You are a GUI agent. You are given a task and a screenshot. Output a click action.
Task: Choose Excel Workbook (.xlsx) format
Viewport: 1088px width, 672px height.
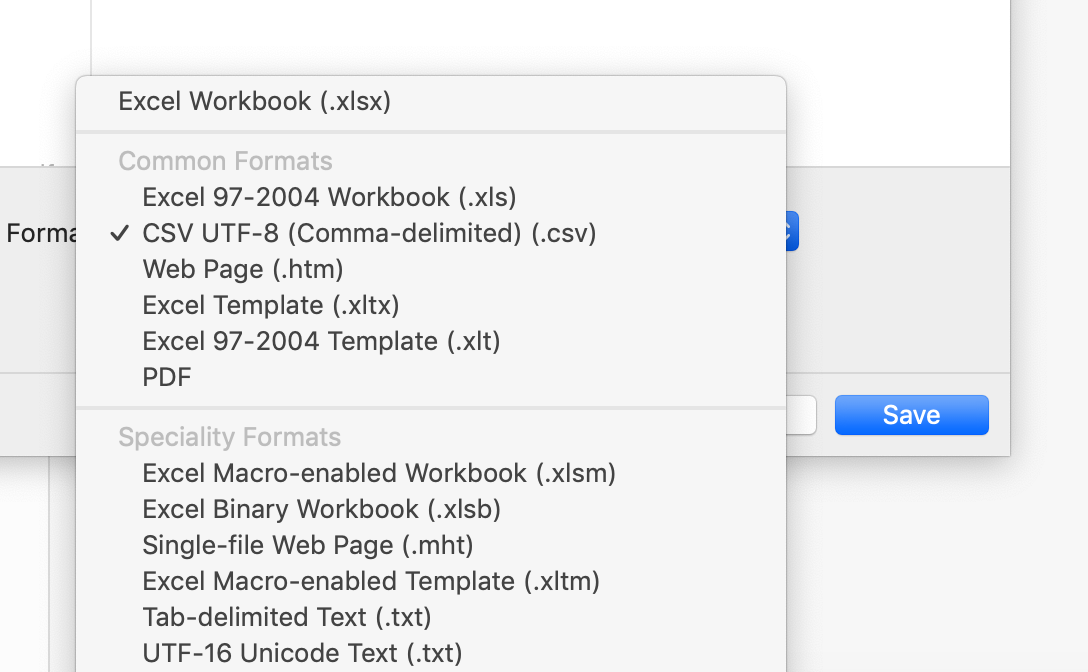254,101
